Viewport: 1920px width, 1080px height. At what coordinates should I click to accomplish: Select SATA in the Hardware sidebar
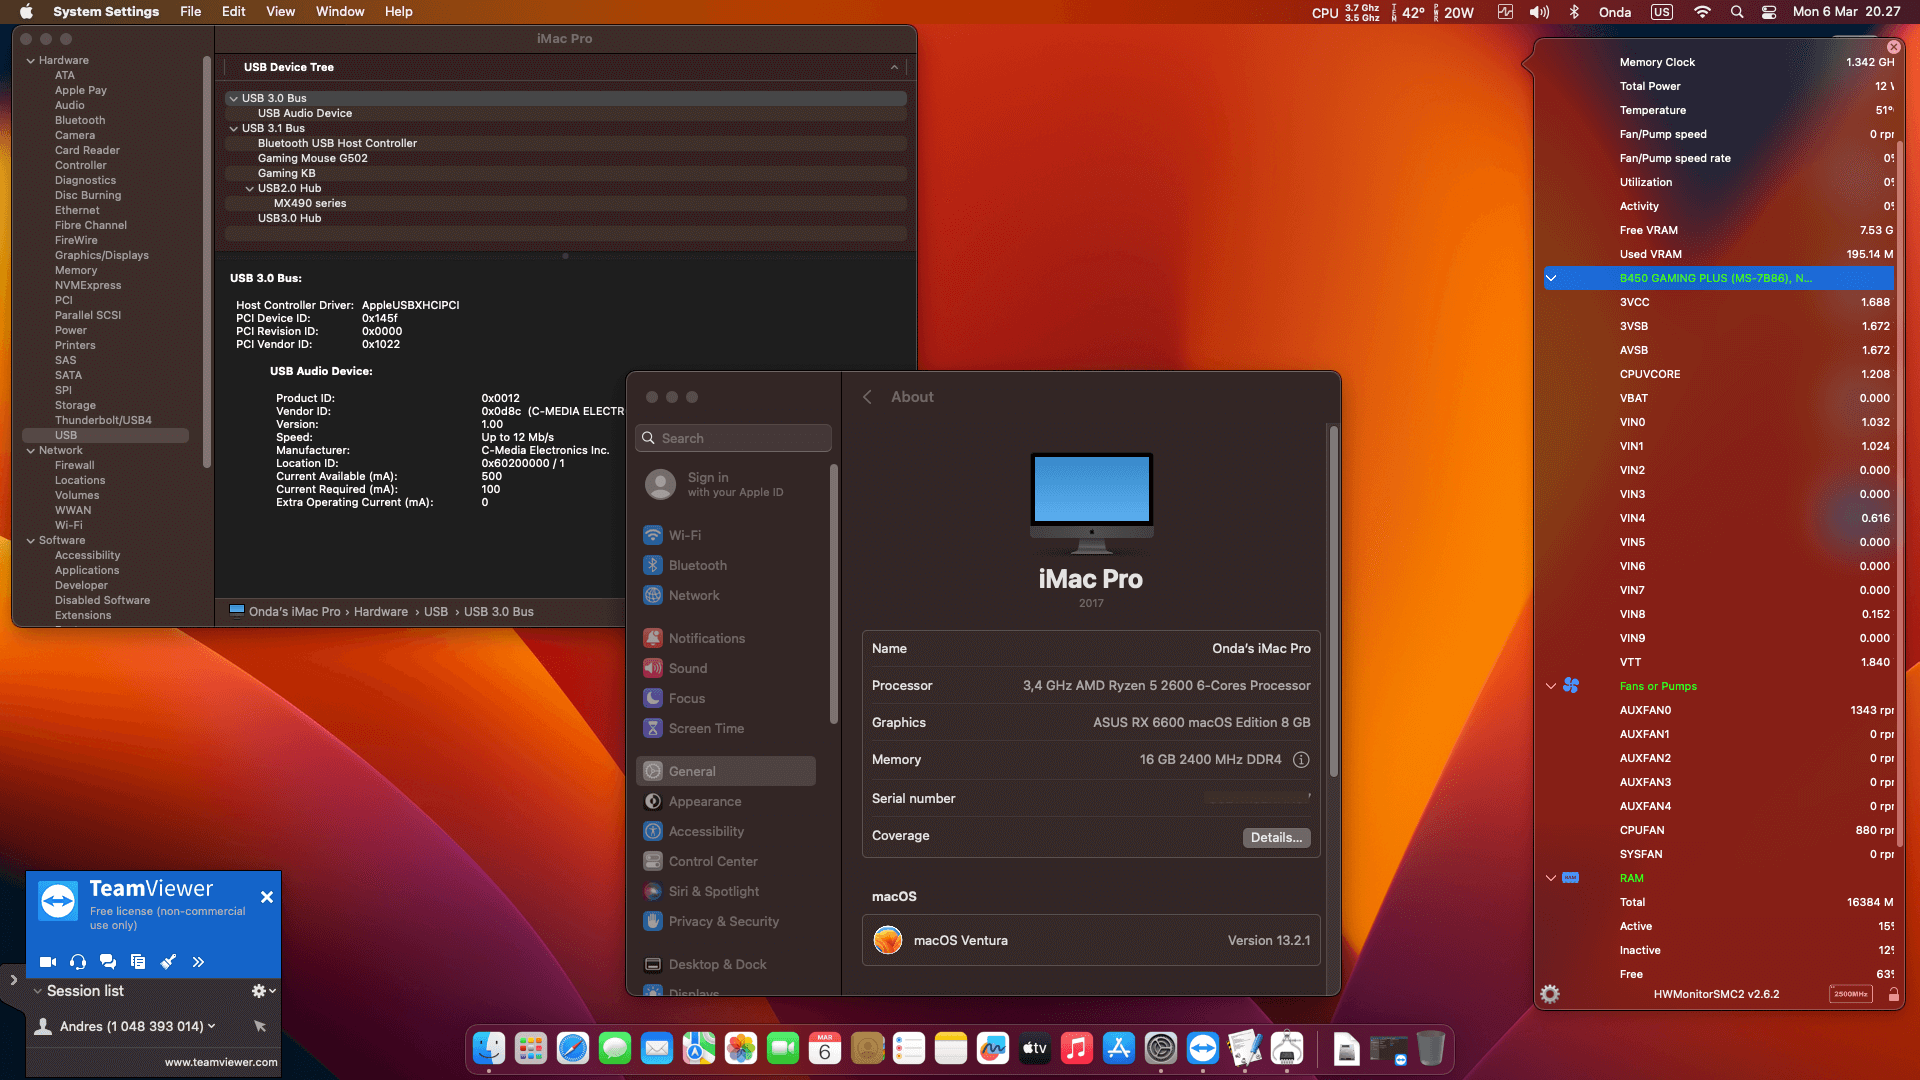68,375
